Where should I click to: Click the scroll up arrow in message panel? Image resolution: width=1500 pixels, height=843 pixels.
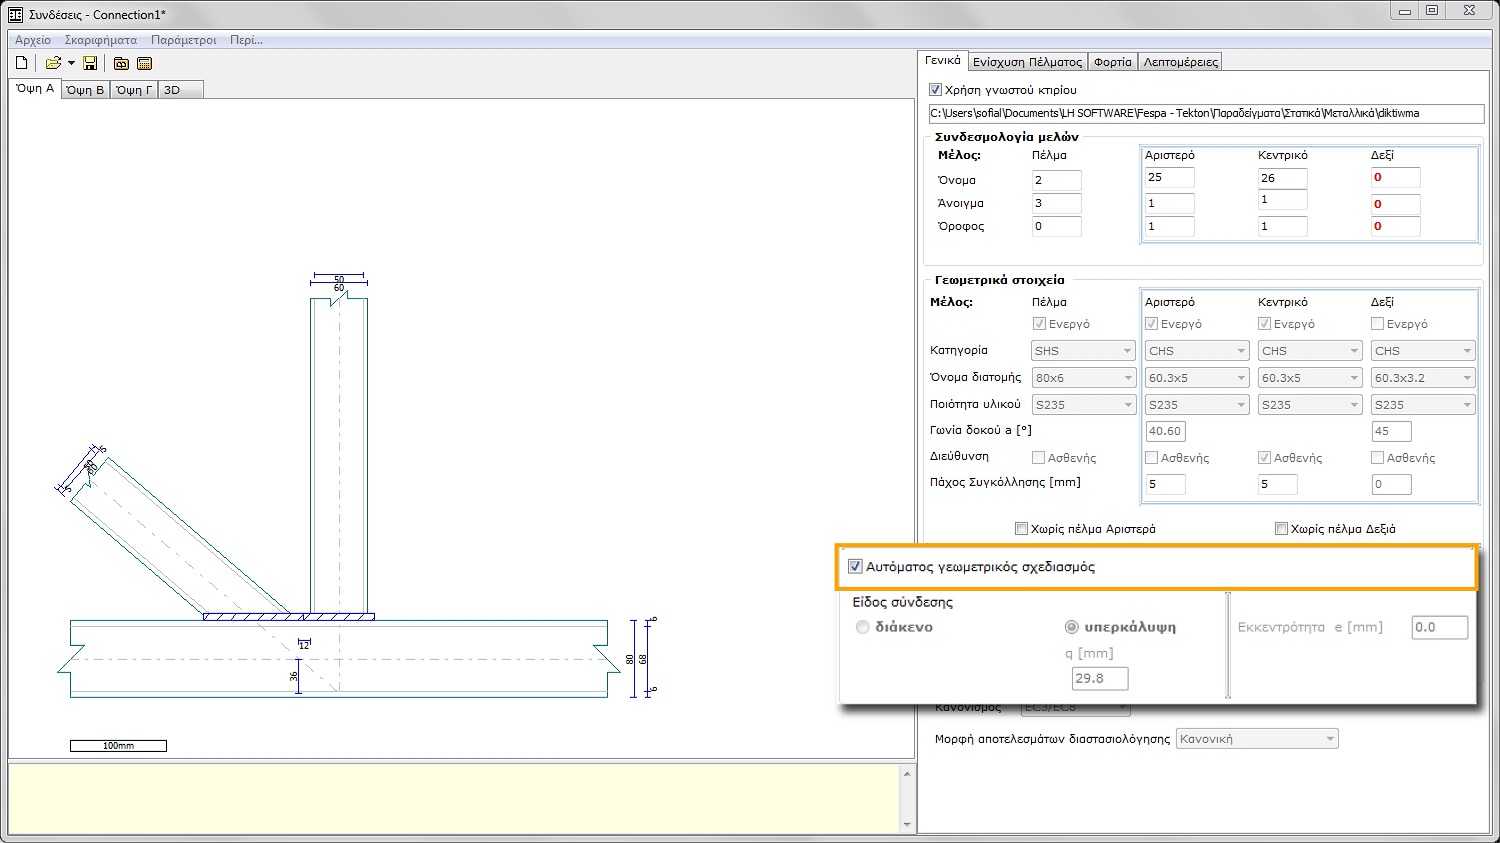[x=907, y=774]
